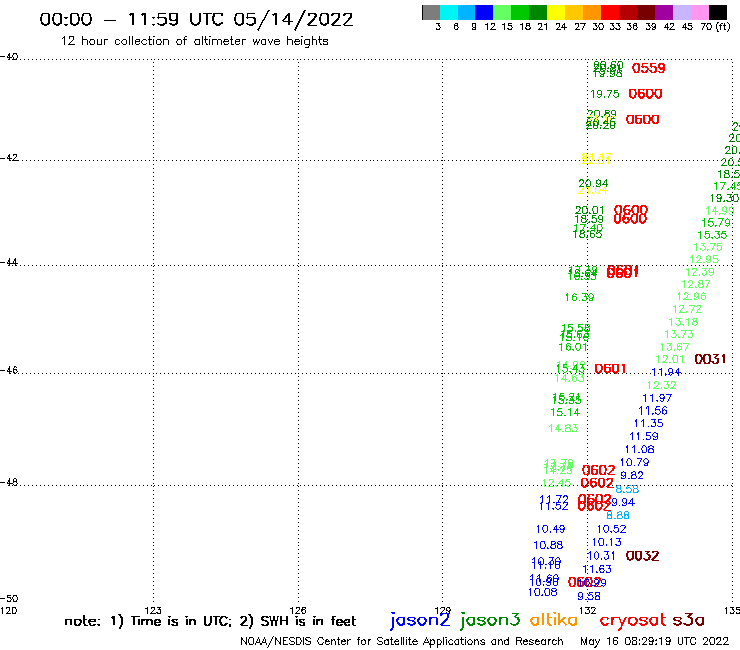
Task: Click the longitude axis label '123'
Action: click(153, 610)
